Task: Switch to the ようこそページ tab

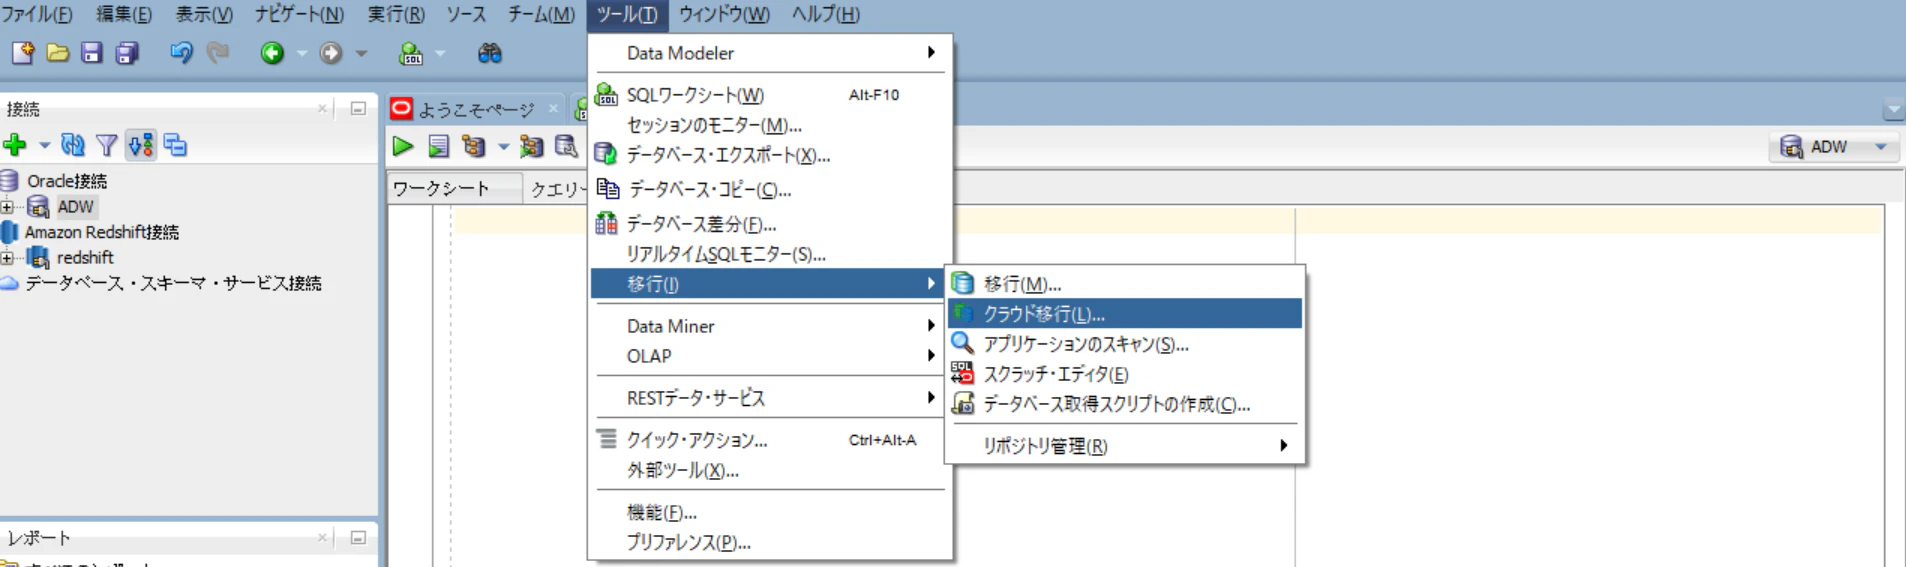Action: tap(476, 109)
